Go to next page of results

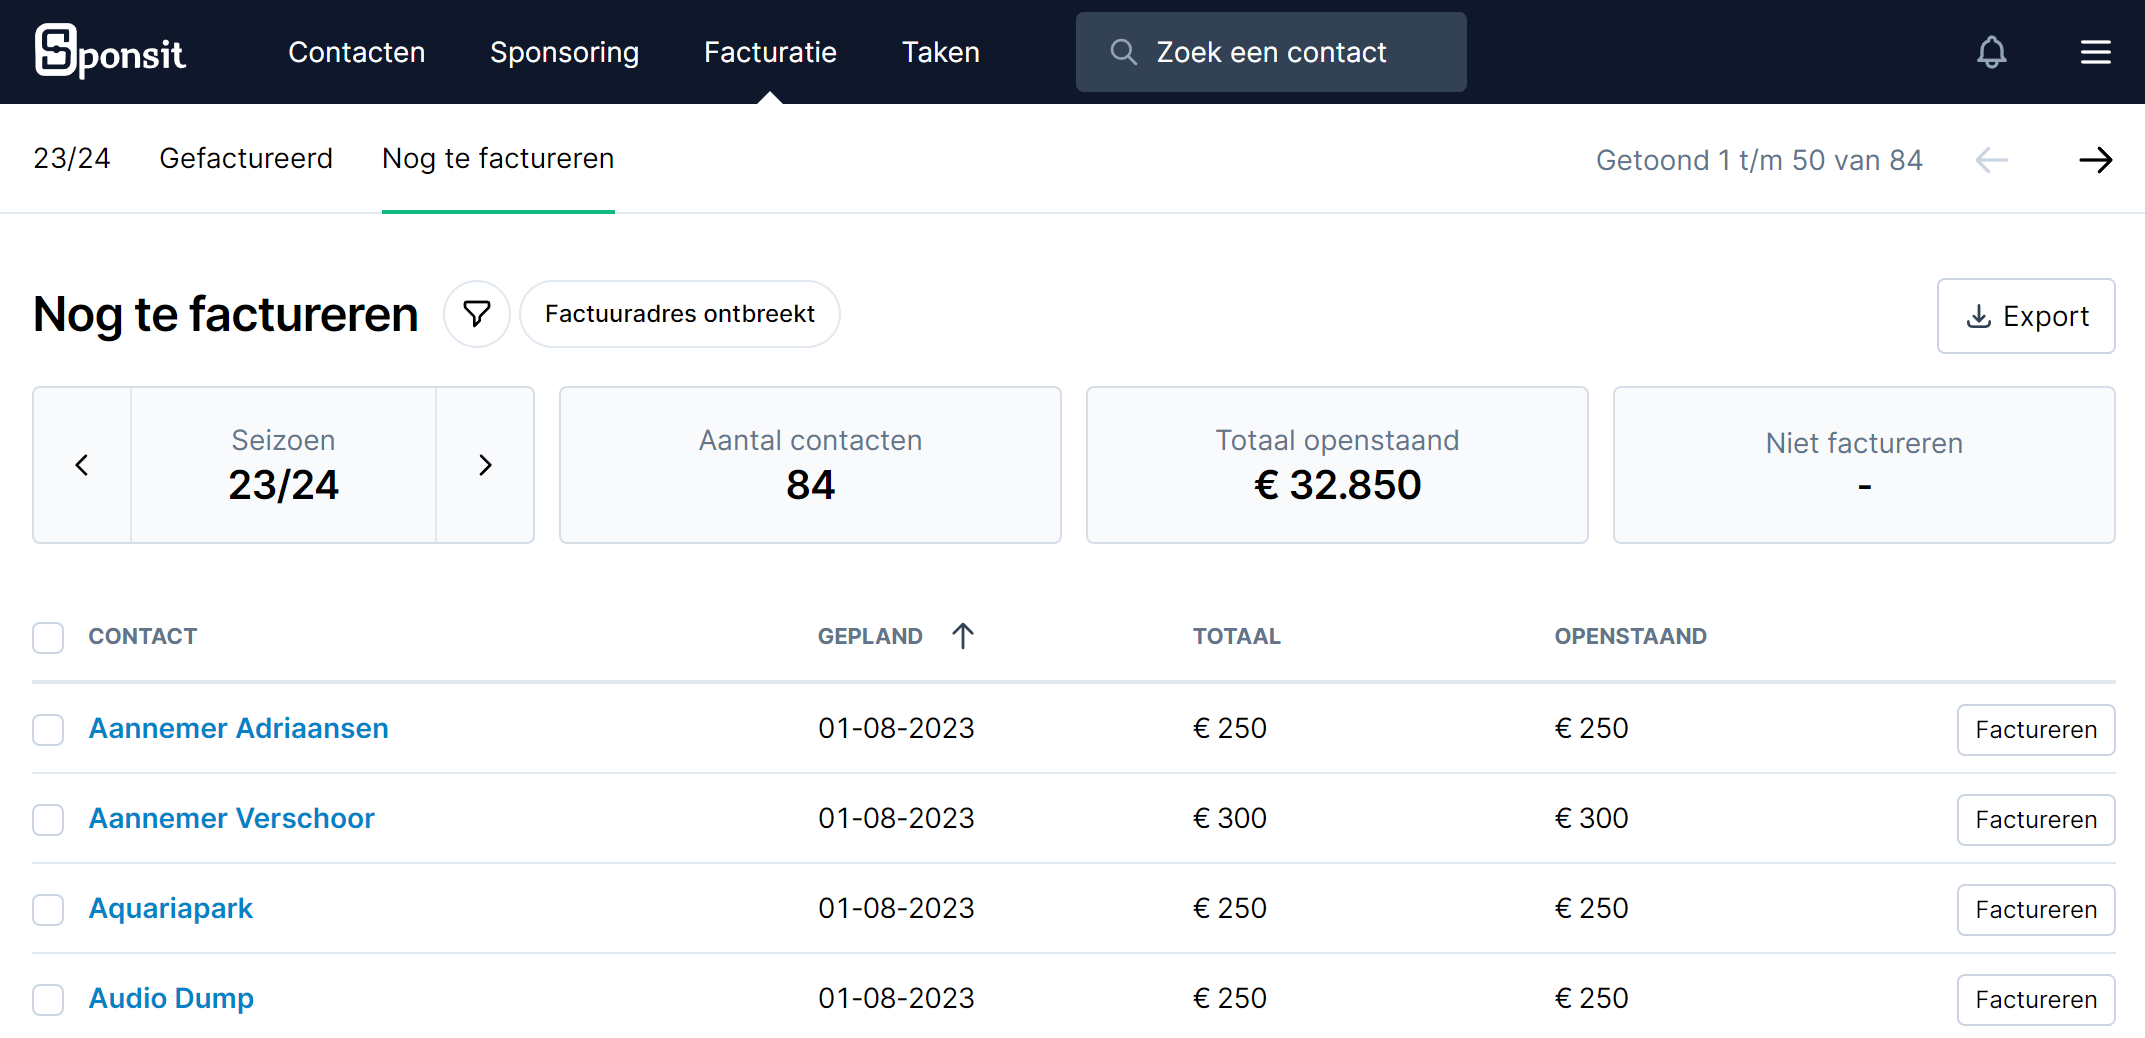point(2095,160)
